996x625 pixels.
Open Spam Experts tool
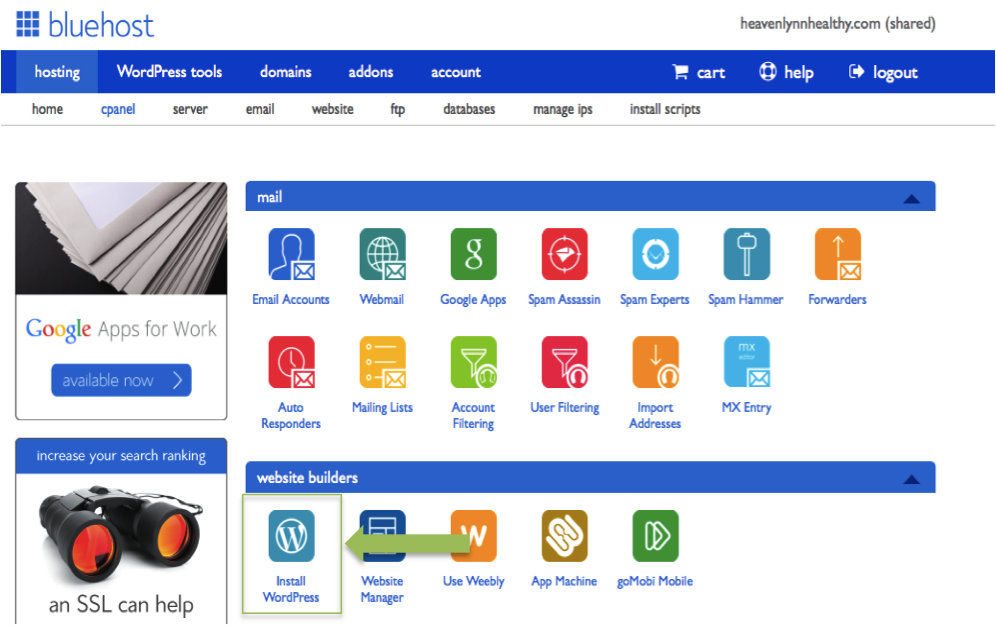click(656, 255)
